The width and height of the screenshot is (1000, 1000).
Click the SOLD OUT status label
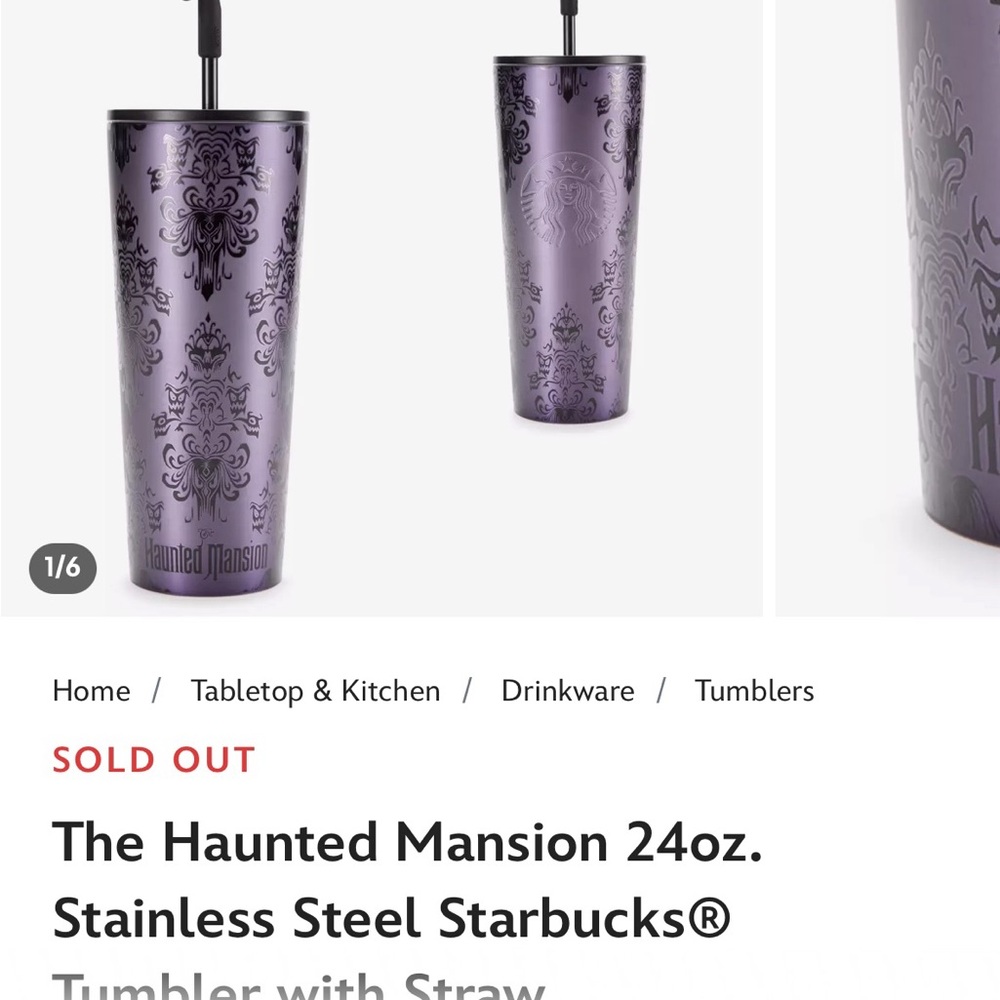coord(152,760)
